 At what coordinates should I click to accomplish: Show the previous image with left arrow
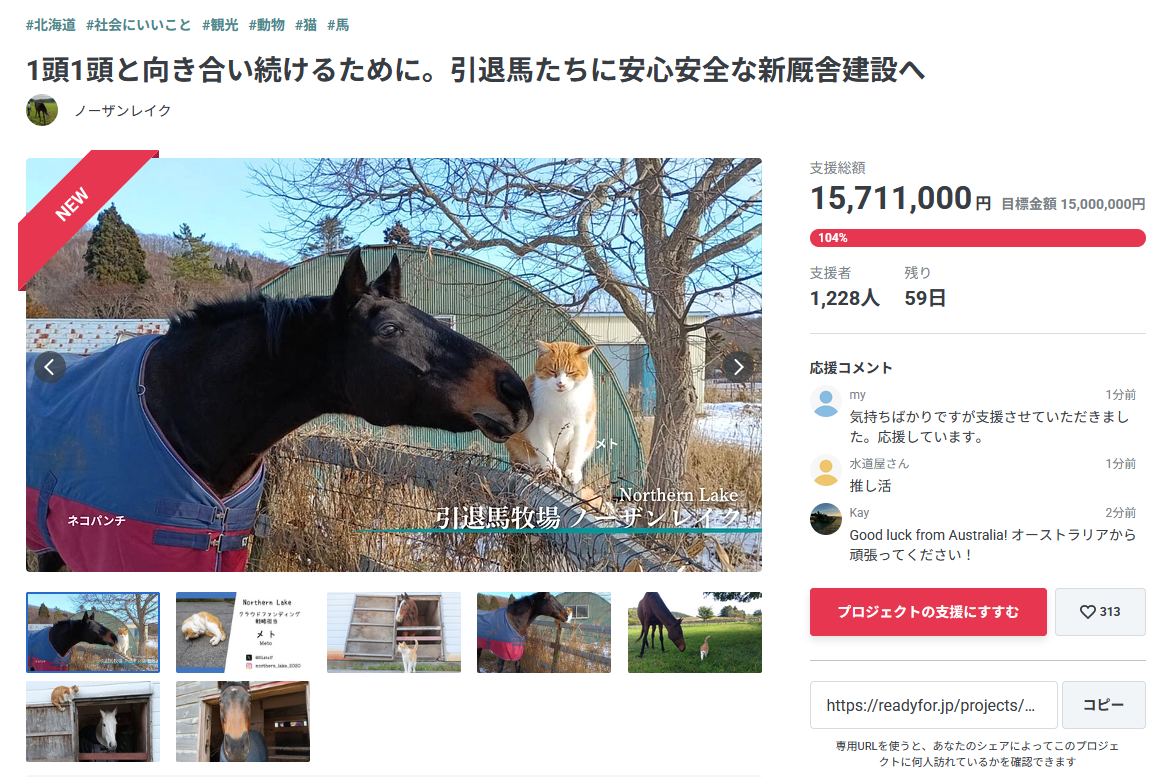tap(50, 367)
